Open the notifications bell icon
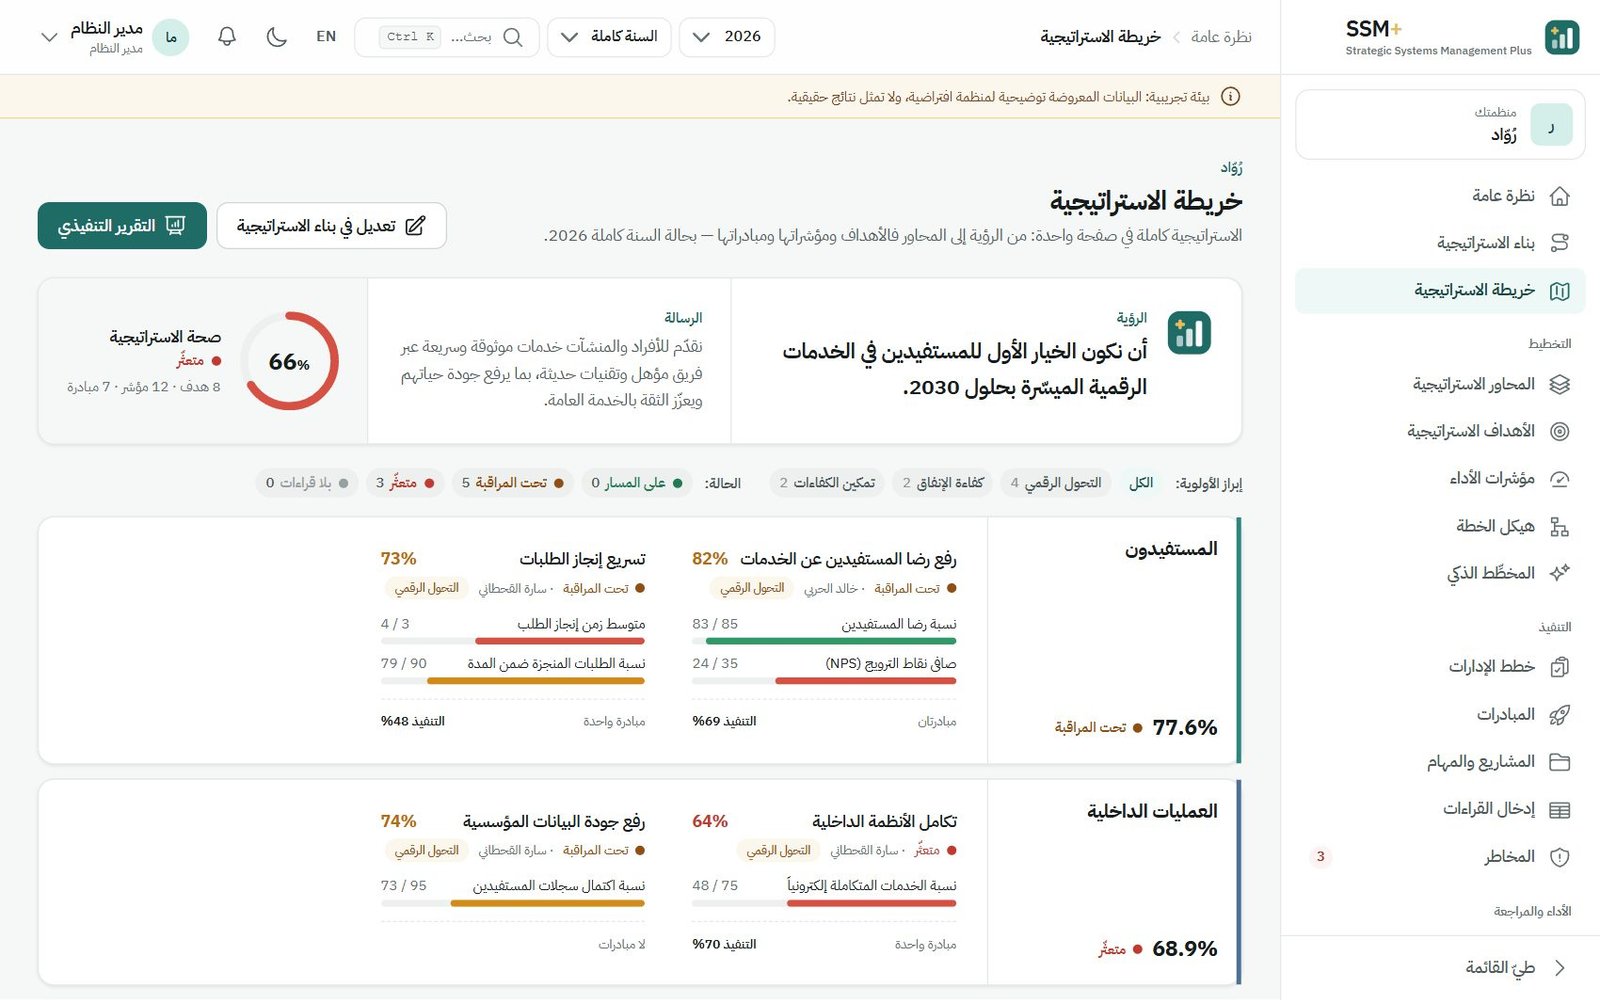Screen dimensions: 1600x1000 tap(227, 37)
